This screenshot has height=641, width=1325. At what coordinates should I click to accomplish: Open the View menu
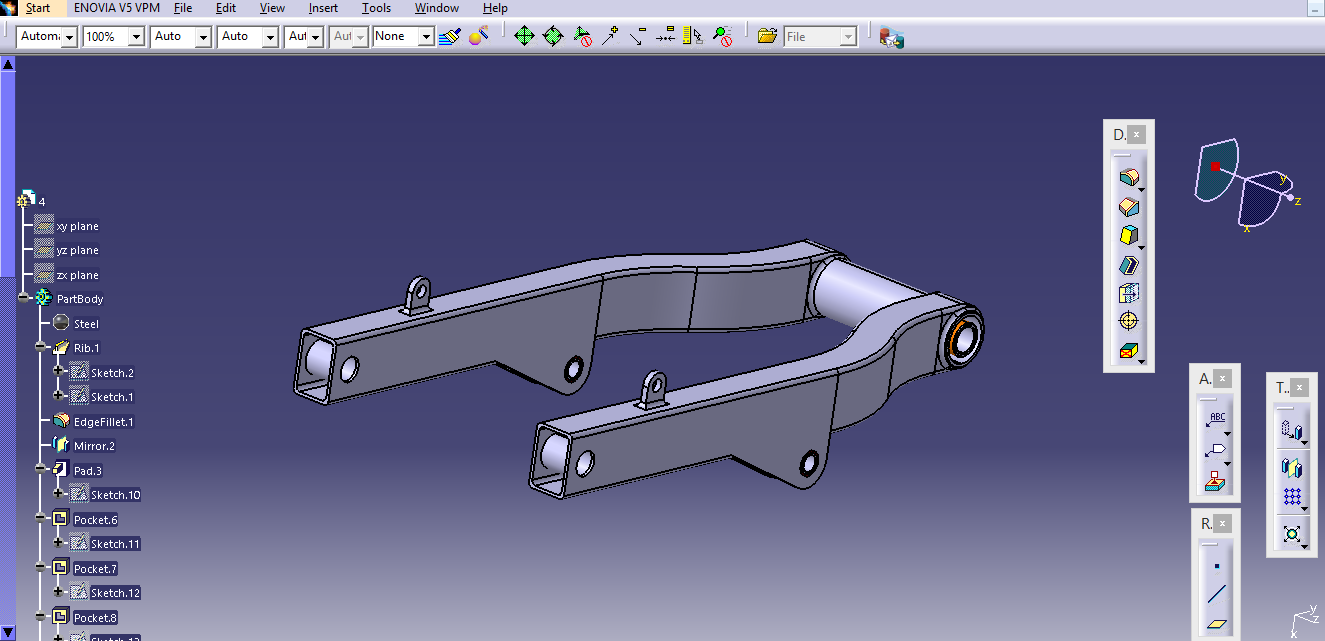click(272, 8)
